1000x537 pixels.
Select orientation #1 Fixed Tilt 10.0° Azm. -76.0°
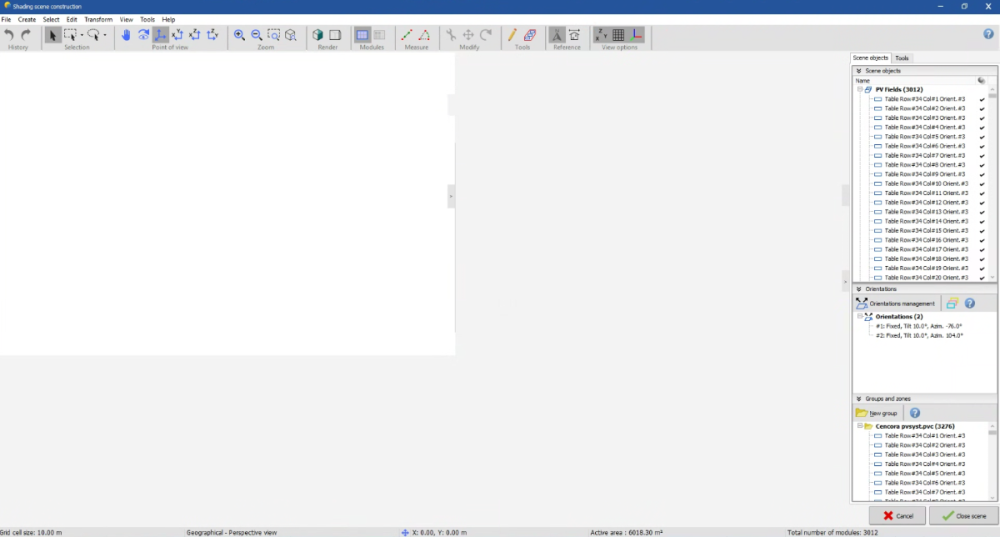click(918, 326)
